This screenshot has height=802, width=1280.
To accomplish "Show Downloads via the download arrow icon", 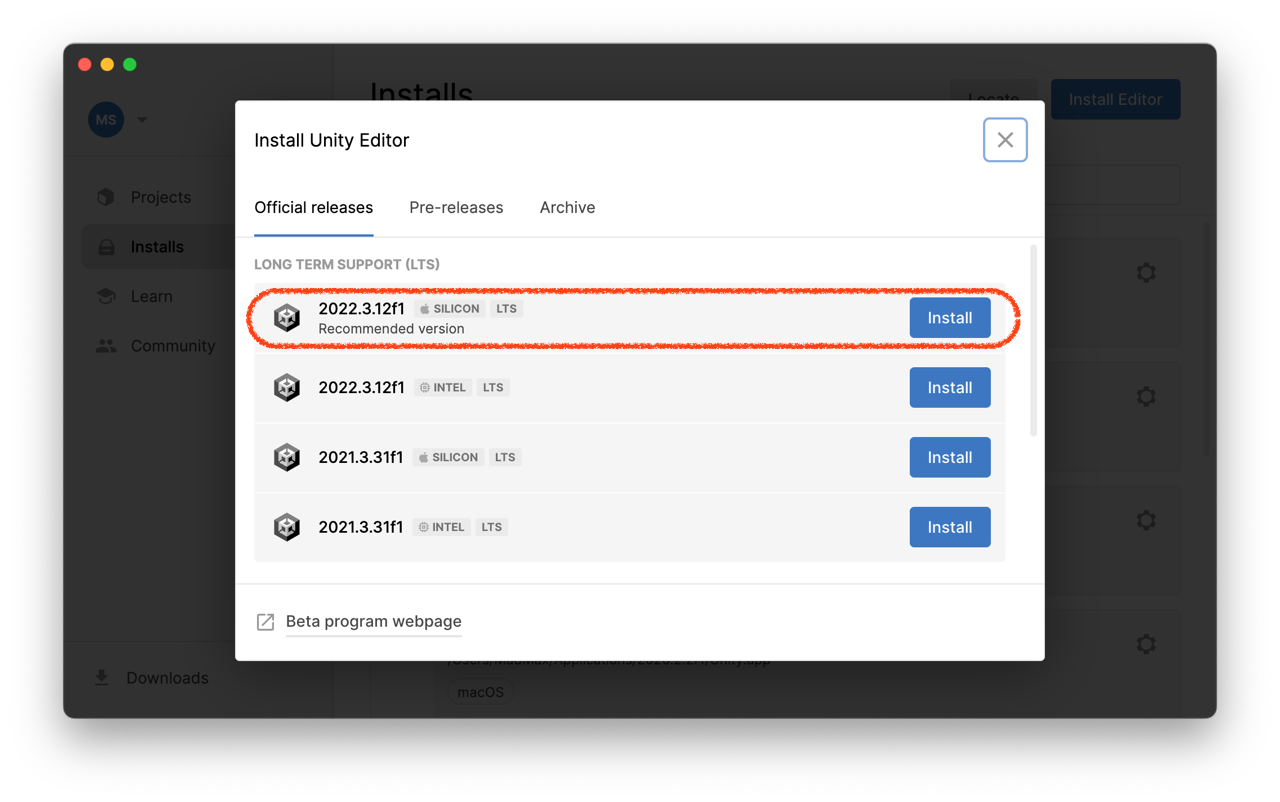I will point(102,678).
